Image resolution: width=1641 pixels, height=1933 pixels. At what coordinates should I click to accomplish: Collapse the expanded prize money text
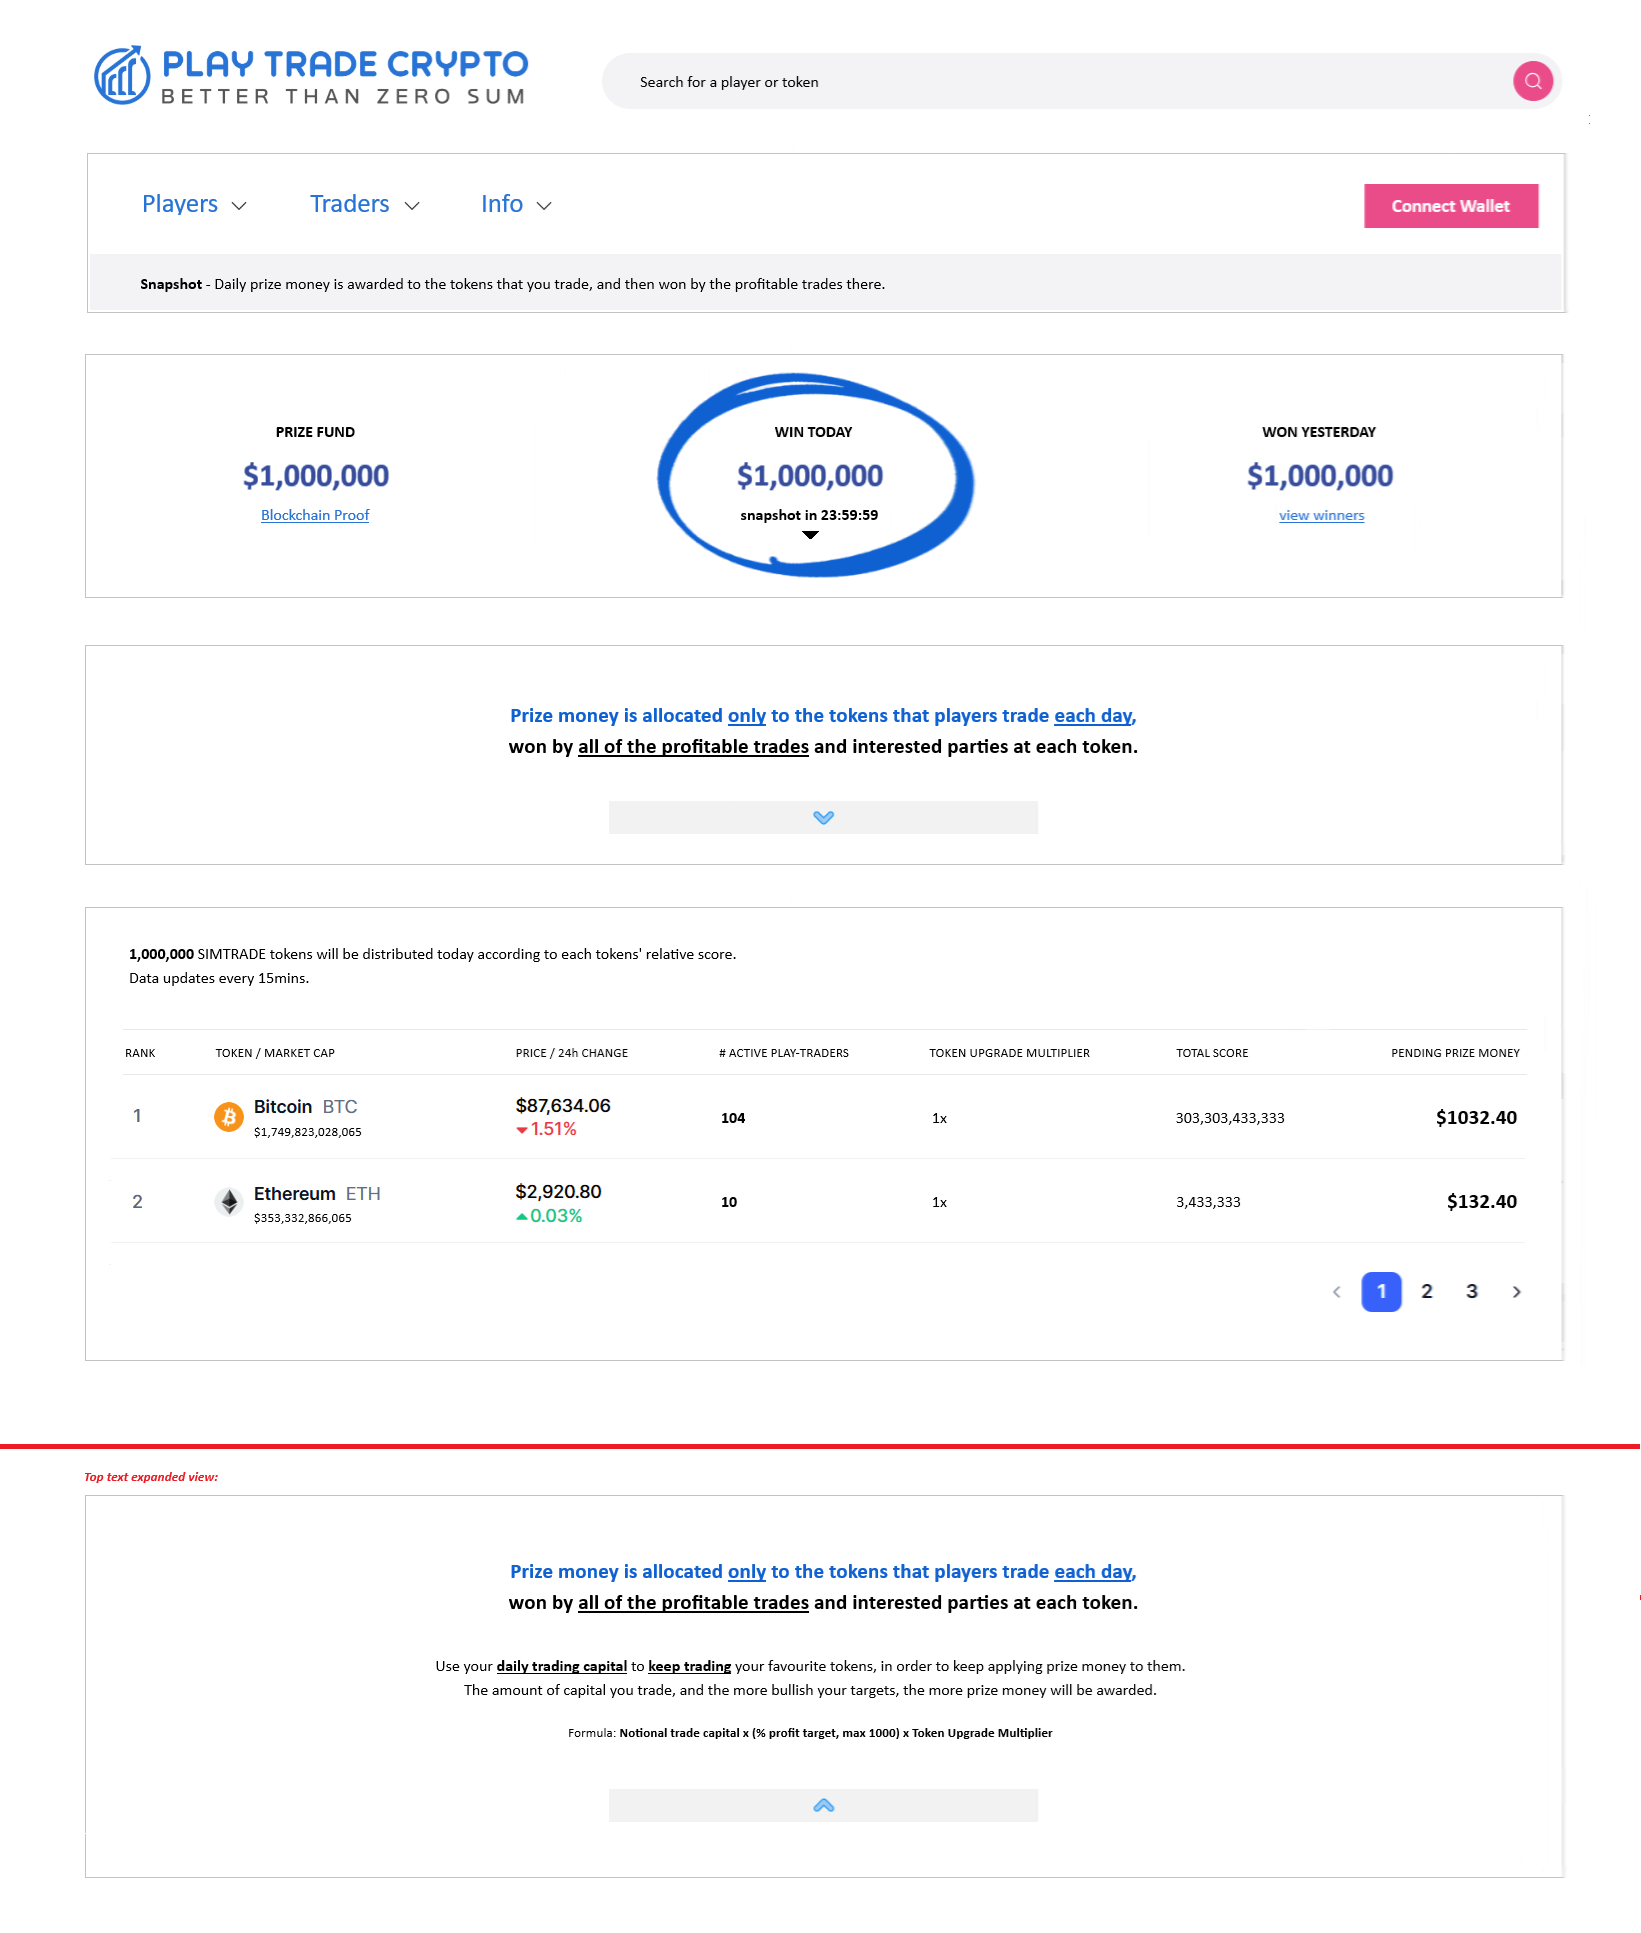(x=823, y=1805)
